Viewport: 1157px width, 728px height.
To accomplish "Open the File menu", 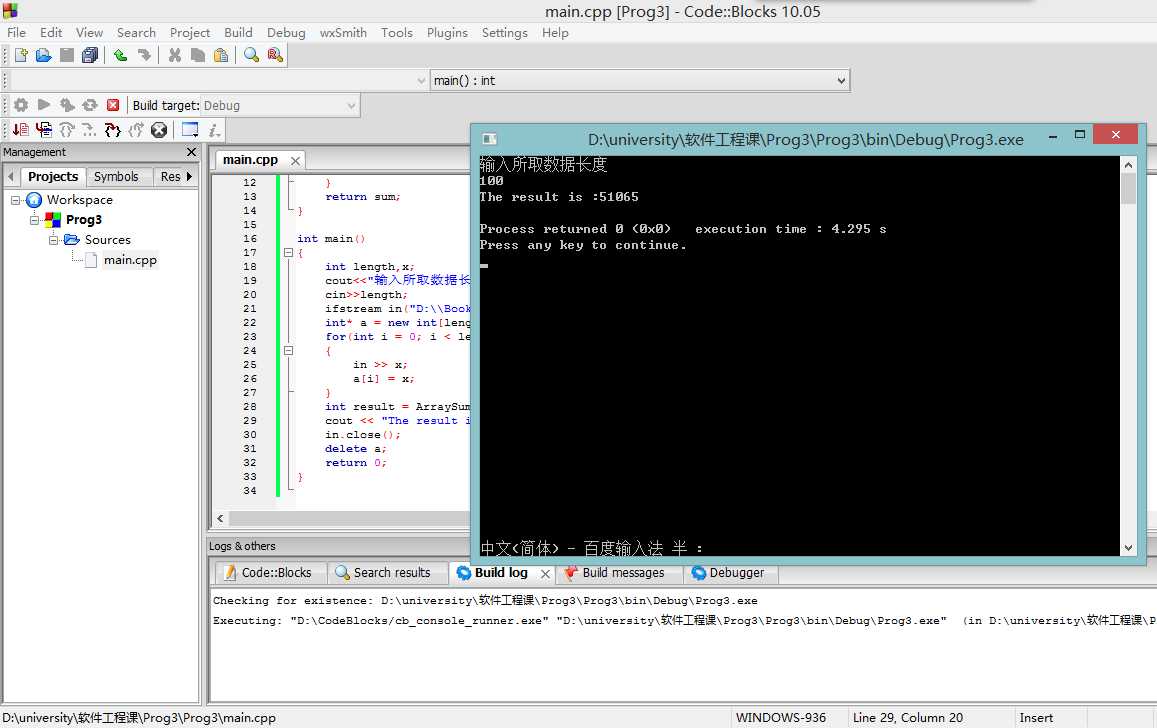I will click(x=16, y=32).
